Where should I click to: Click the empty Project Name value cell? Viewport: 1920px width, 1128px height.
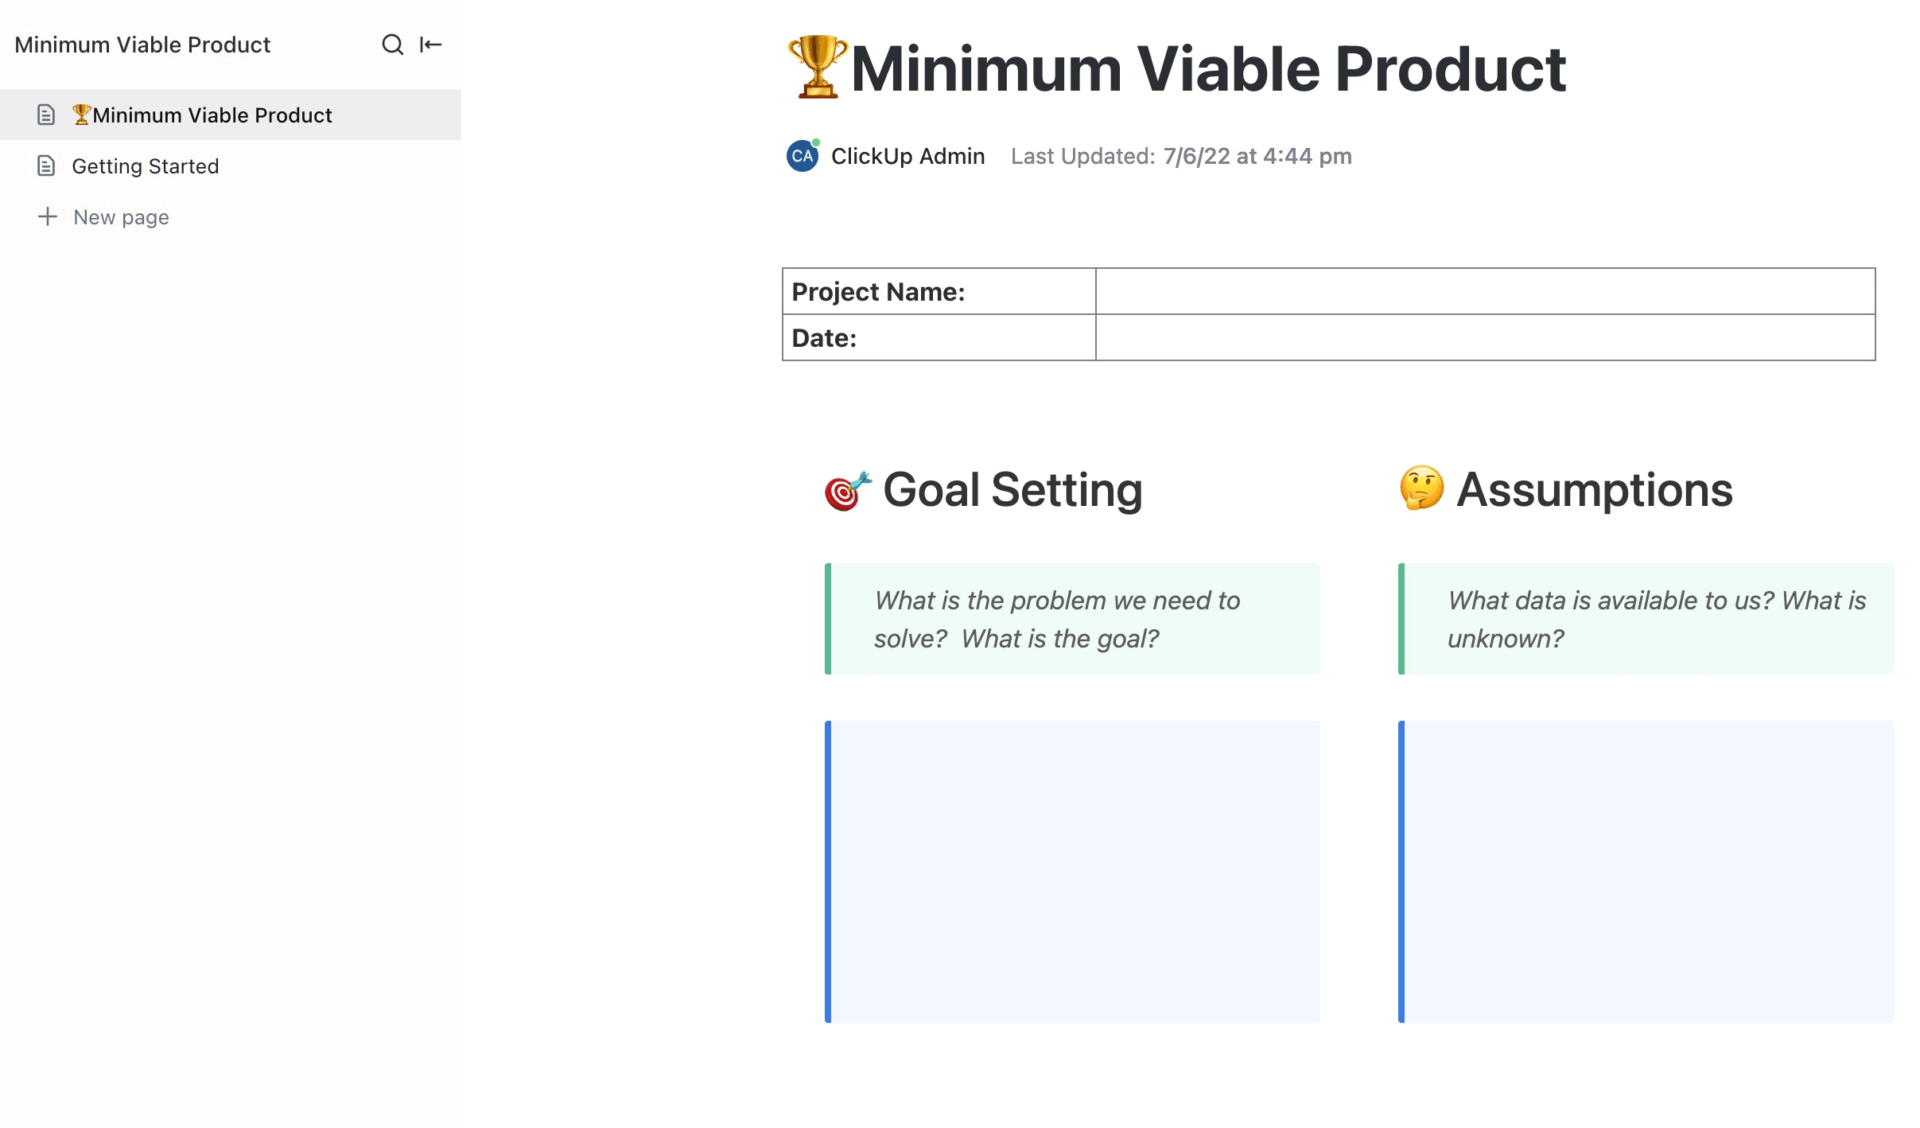tap(1484, 292)
